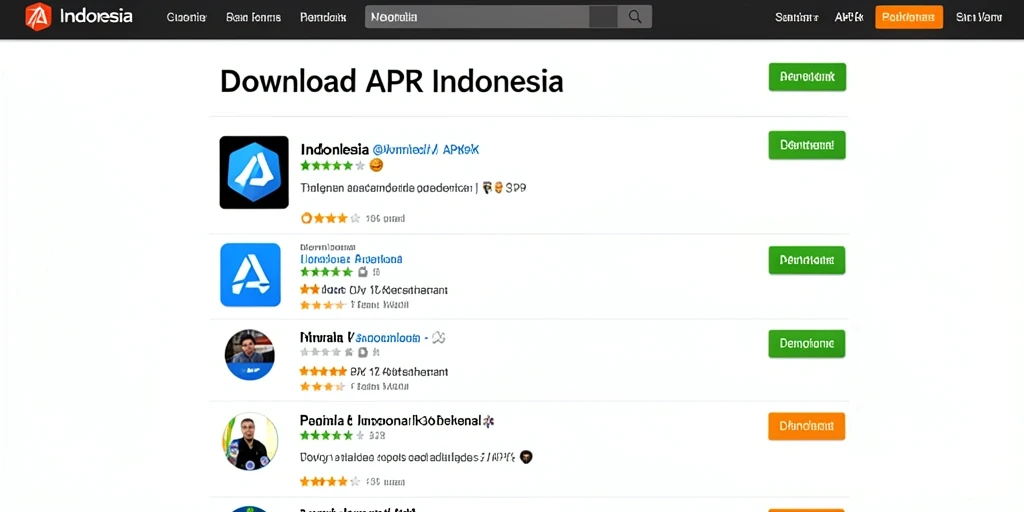Click the green button beside Download APR Indonesia heading

tap(807, 77)
